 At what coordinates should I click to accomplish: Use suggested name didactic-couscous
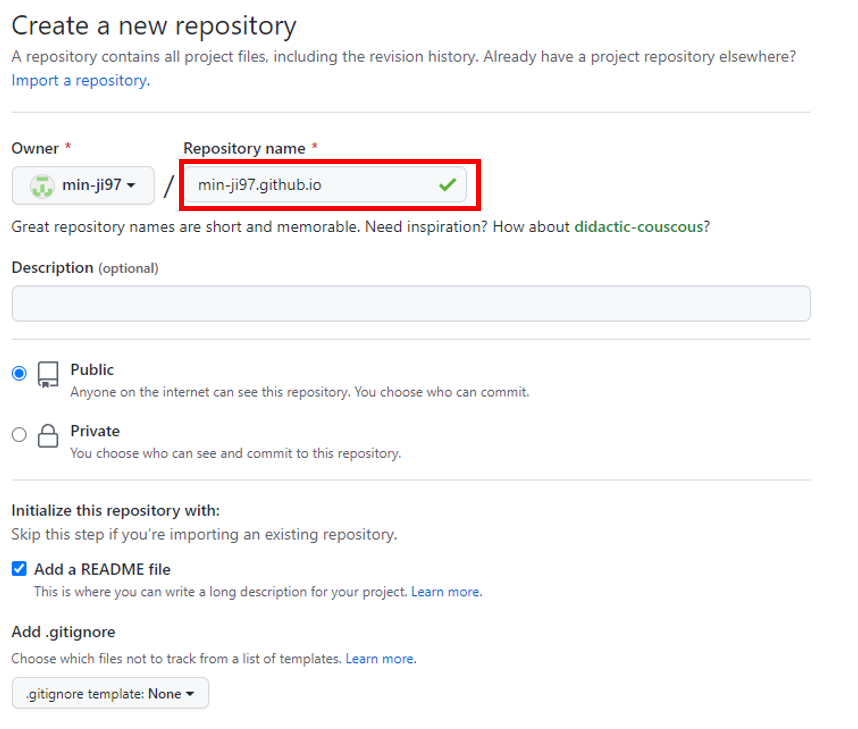point(639,227)
